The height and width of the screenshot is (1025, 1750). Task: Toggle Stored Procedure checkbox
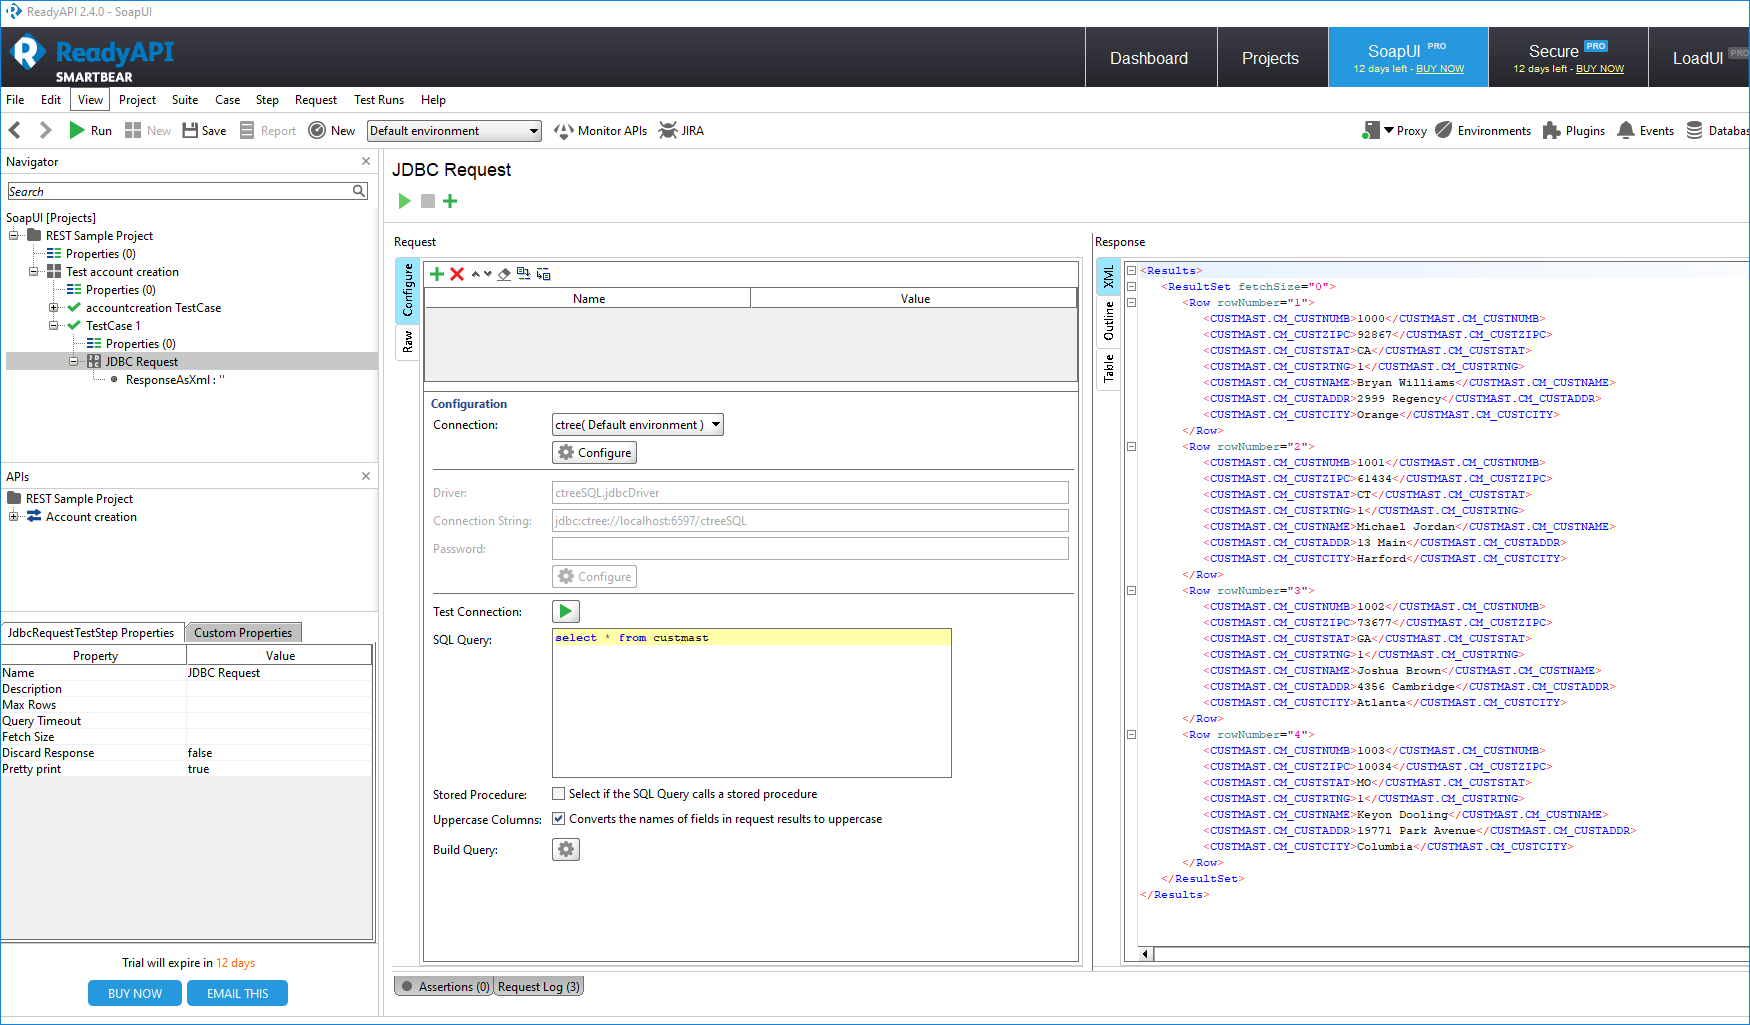click(559, 794)
